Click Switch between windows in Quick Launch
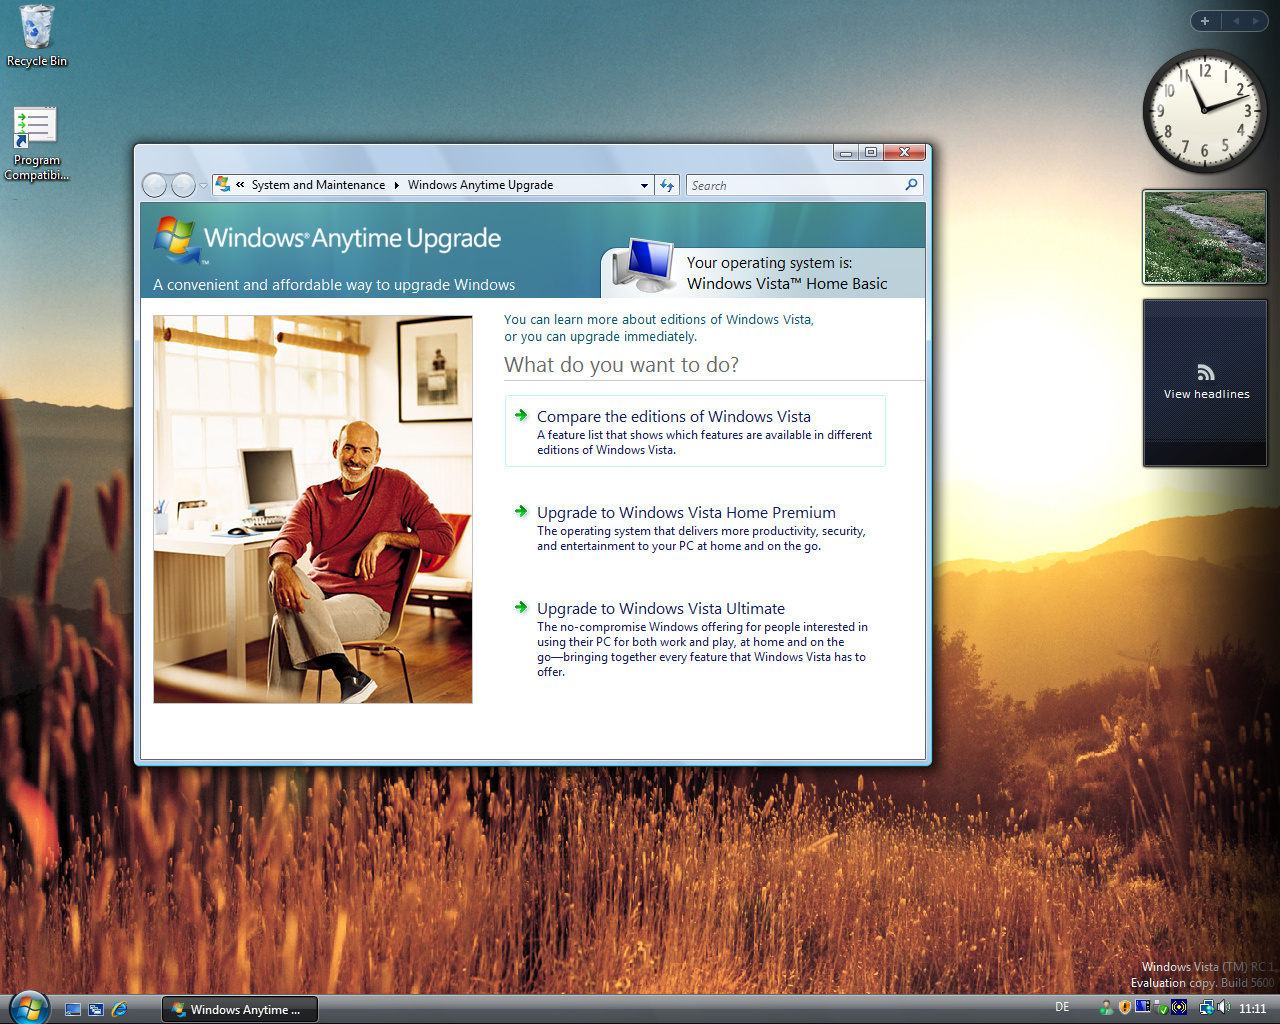Screen dimensions: 1280x1024 click(96, 1009)
